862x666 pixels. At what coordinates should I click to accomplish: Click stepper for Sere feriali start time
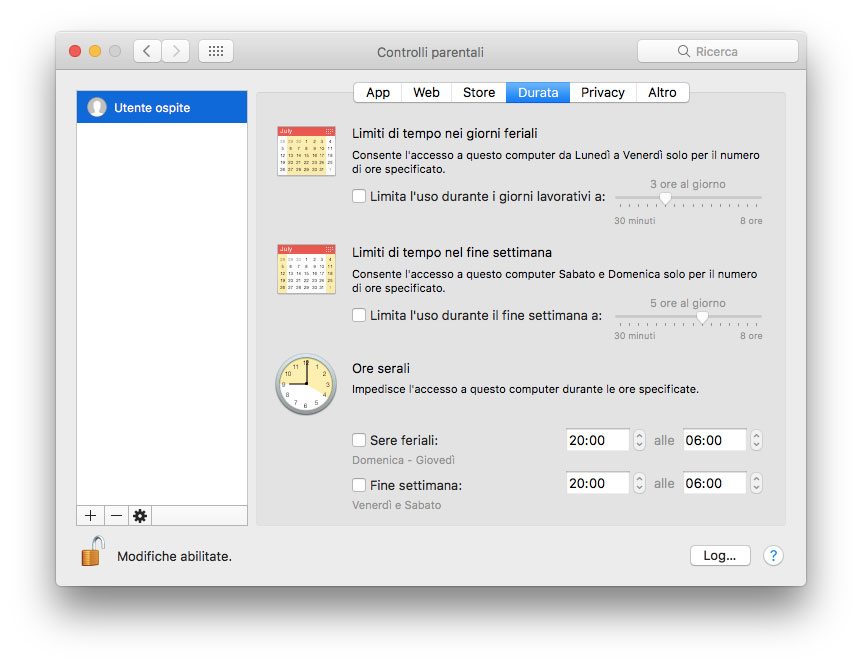pyautogui.click(x=639, y=440)
